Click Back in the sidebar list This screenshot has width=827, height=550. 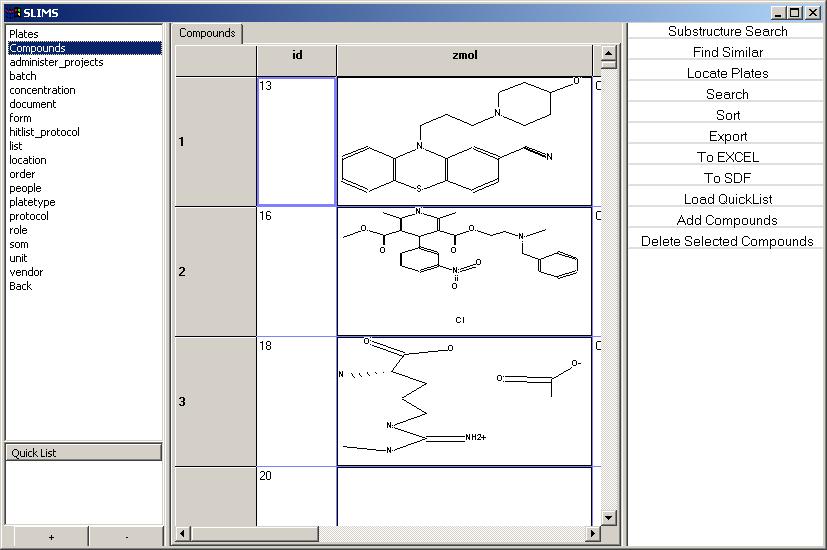pos(21,286)
